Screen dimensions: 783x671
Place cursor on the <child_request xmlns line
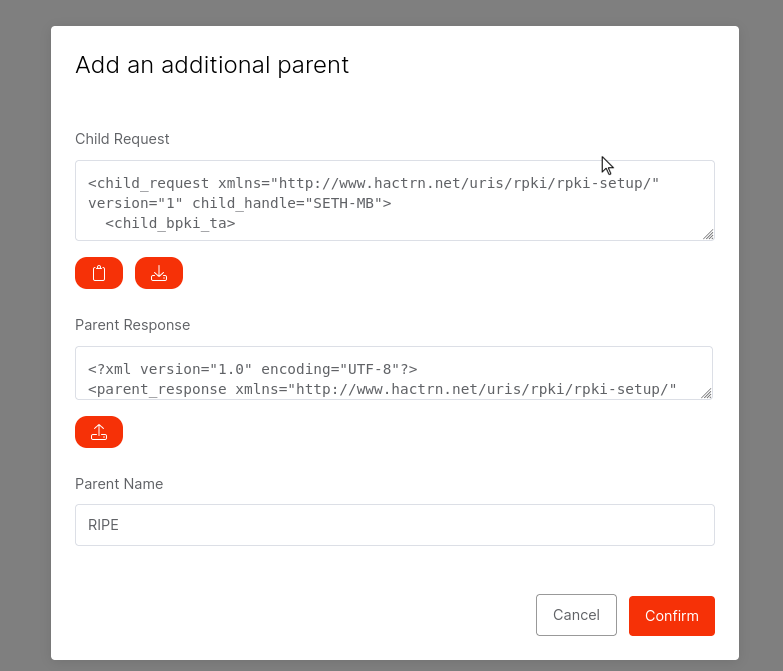pos(373,183)
